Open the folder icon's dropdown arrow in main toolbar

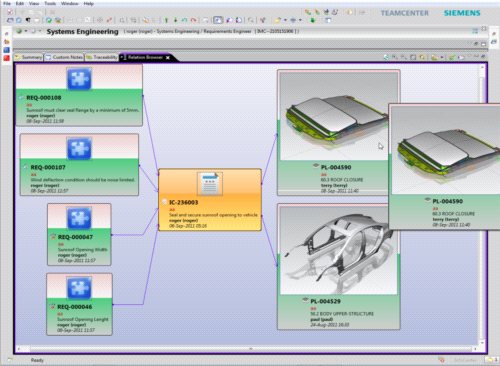point(285,20)
